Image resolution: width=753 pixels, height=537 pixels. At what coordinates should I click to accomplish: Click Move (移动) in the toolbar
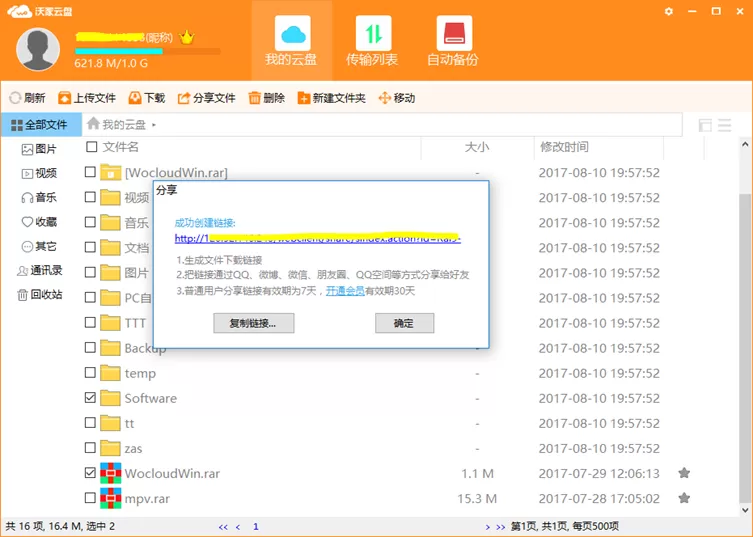[x=397, y=98]
